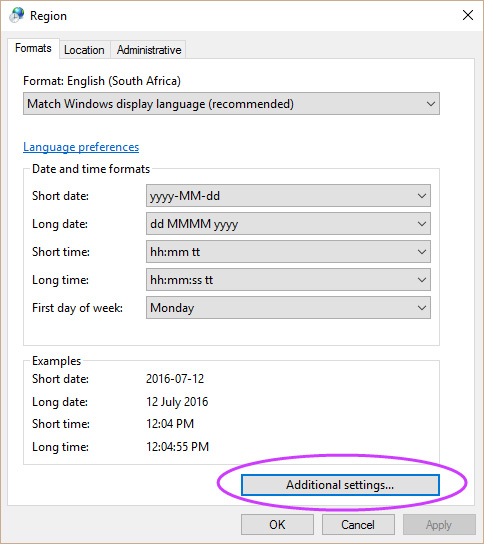
Task: Switch to the Formats tab
Action: point(33,48)
